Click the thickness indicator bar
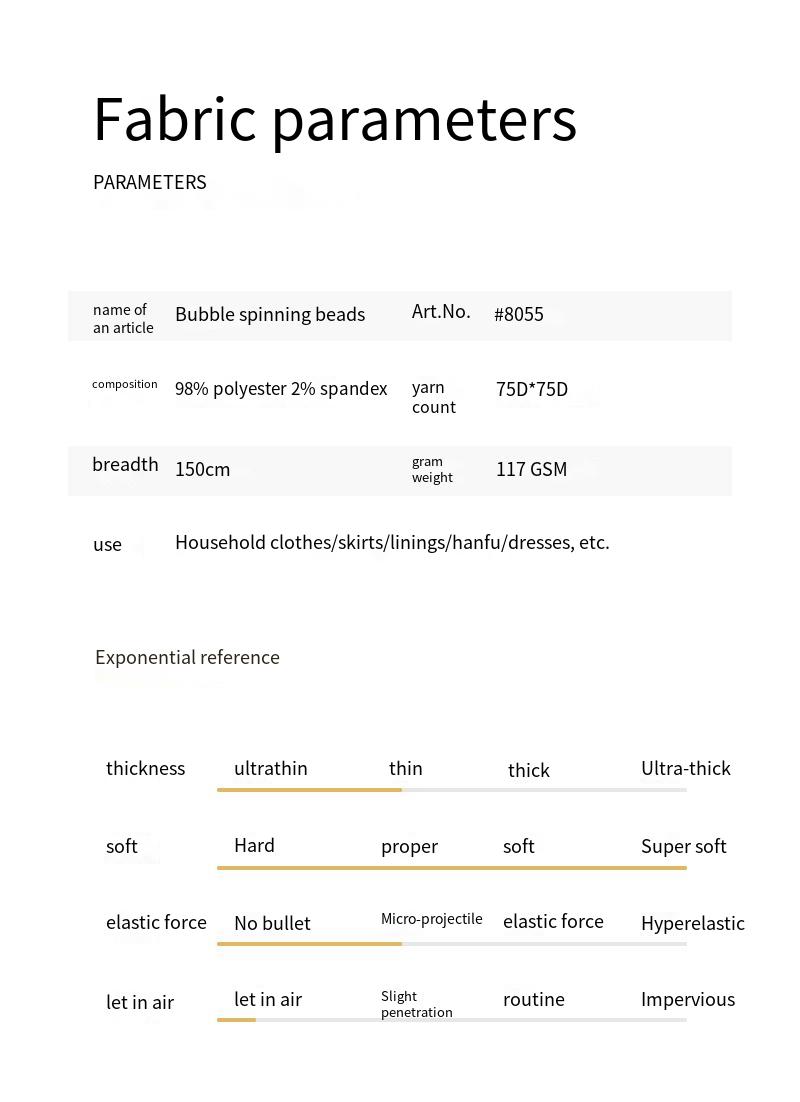Image resolution: width=800 pixels, height=1102 pixels. point(451,790)
